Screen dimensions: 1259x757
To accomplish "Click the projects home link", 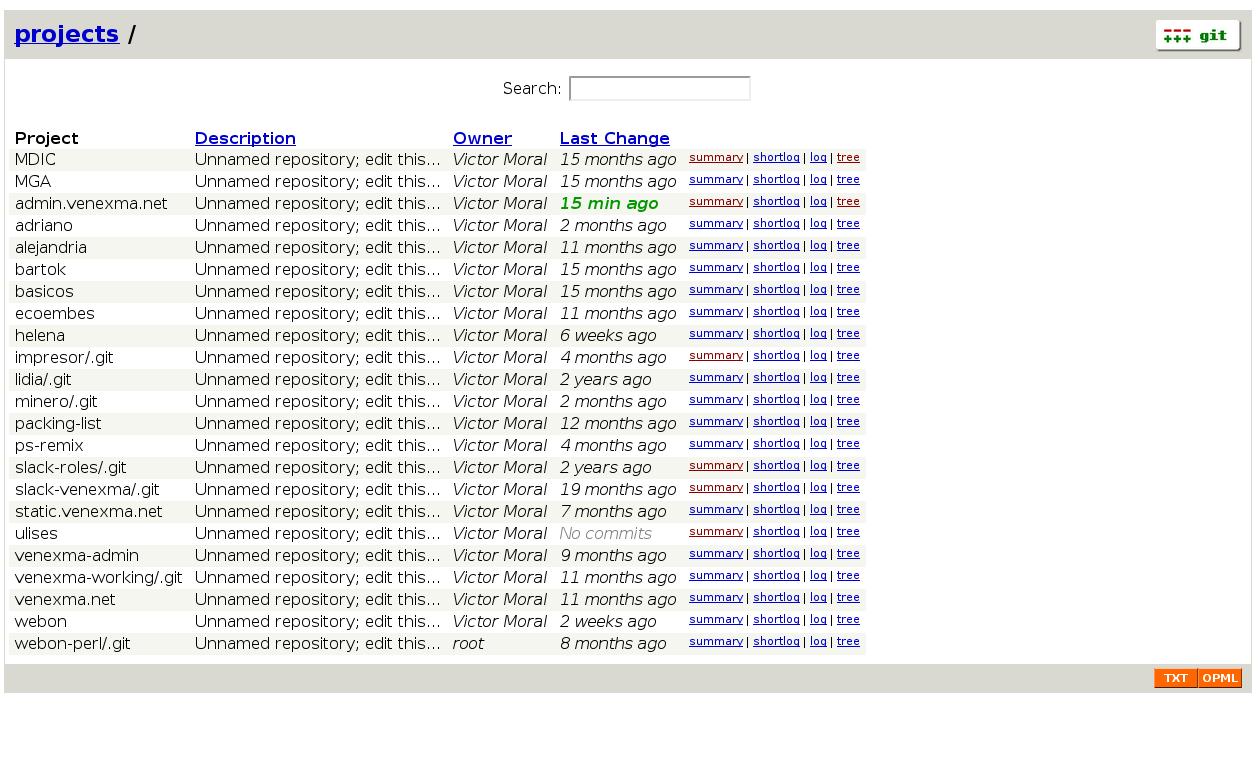I will pos(67,34).
